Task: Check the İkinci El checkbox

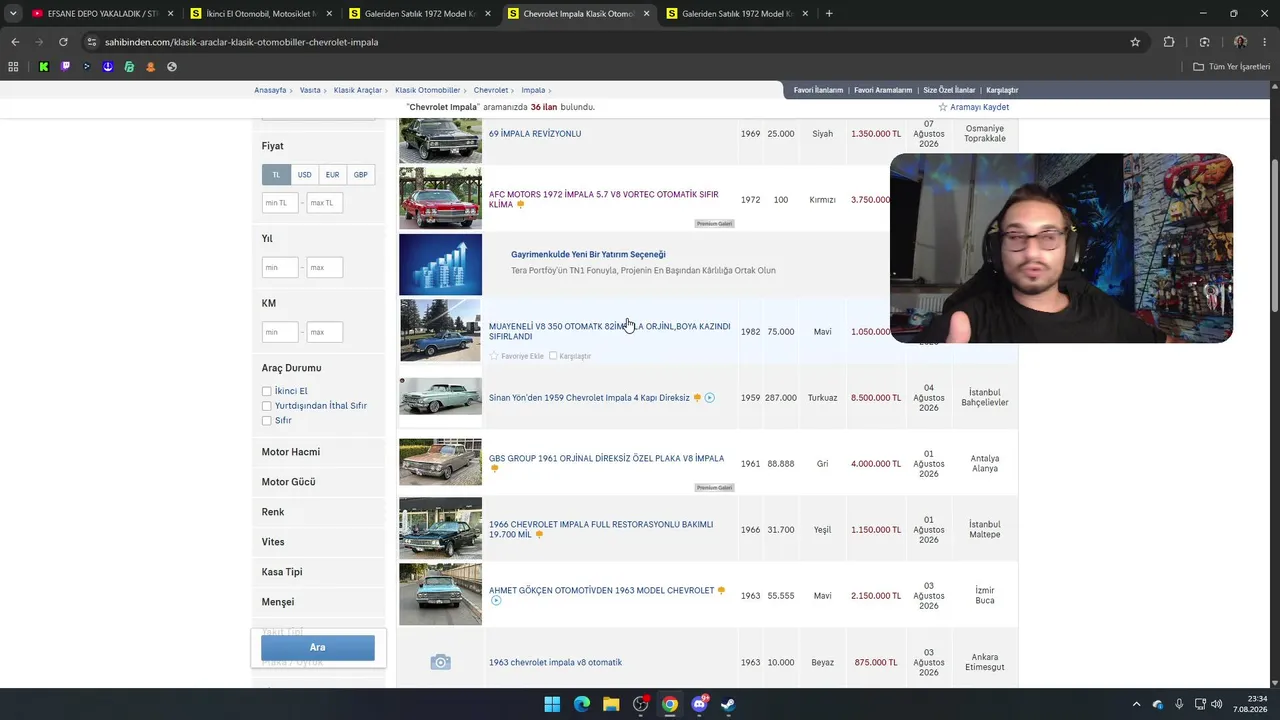Action: pyautogui.click(x=267, y=391)
